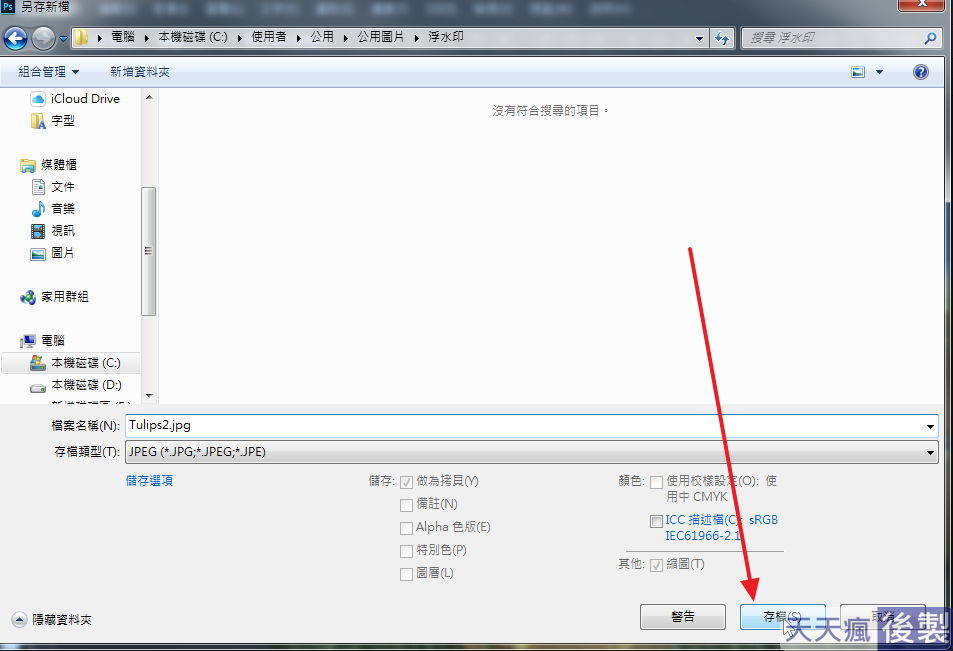Click the 使用者 breadcrumb
This screenshot has height=651, width=953.
click(x=269, y=37)
